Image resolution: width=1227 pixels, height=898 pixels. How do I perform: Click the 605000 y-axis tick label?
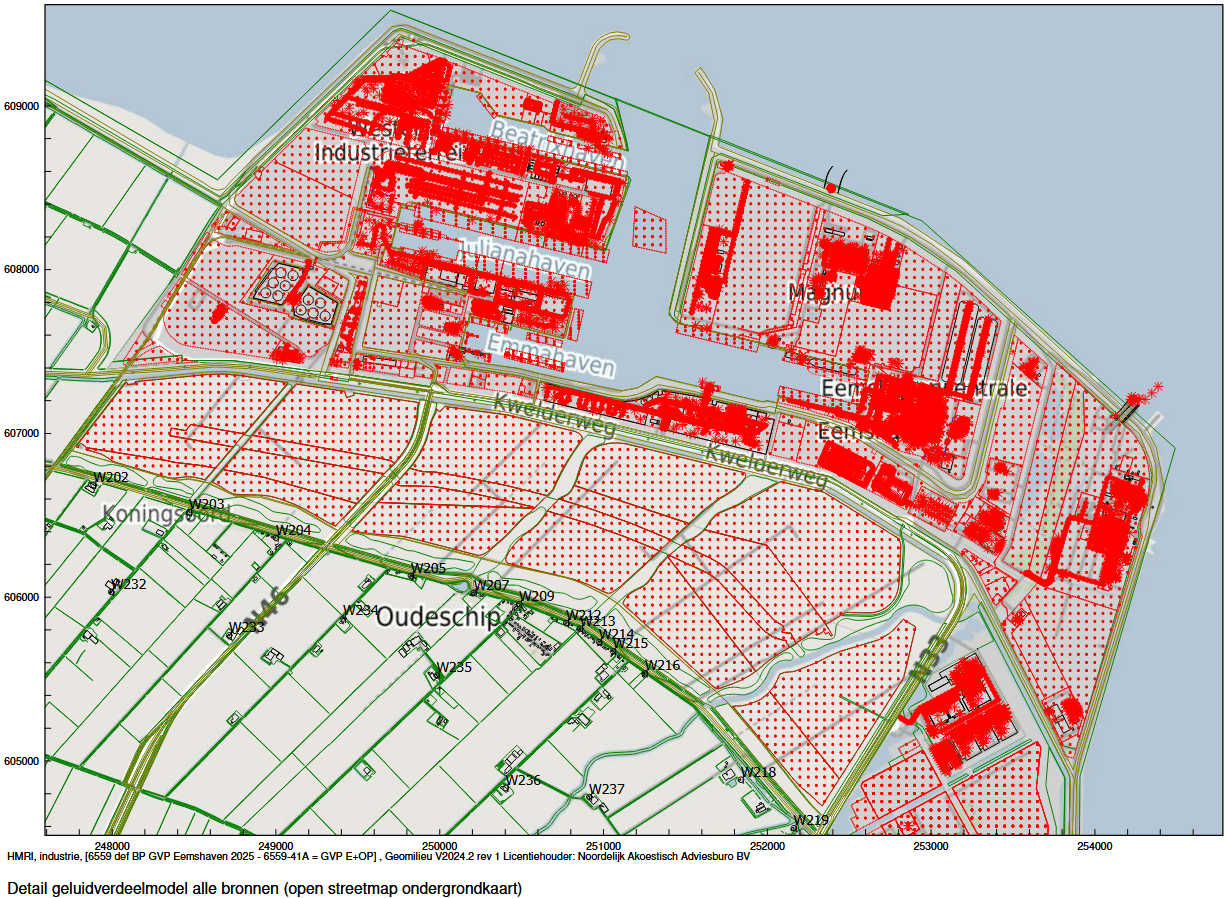[x=22, y=761]
